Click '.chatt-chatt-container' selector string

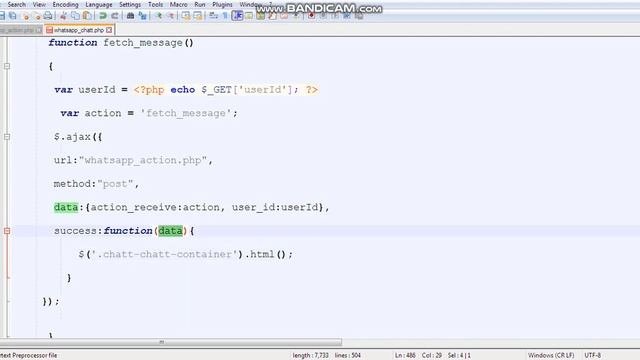click(164, 254)
